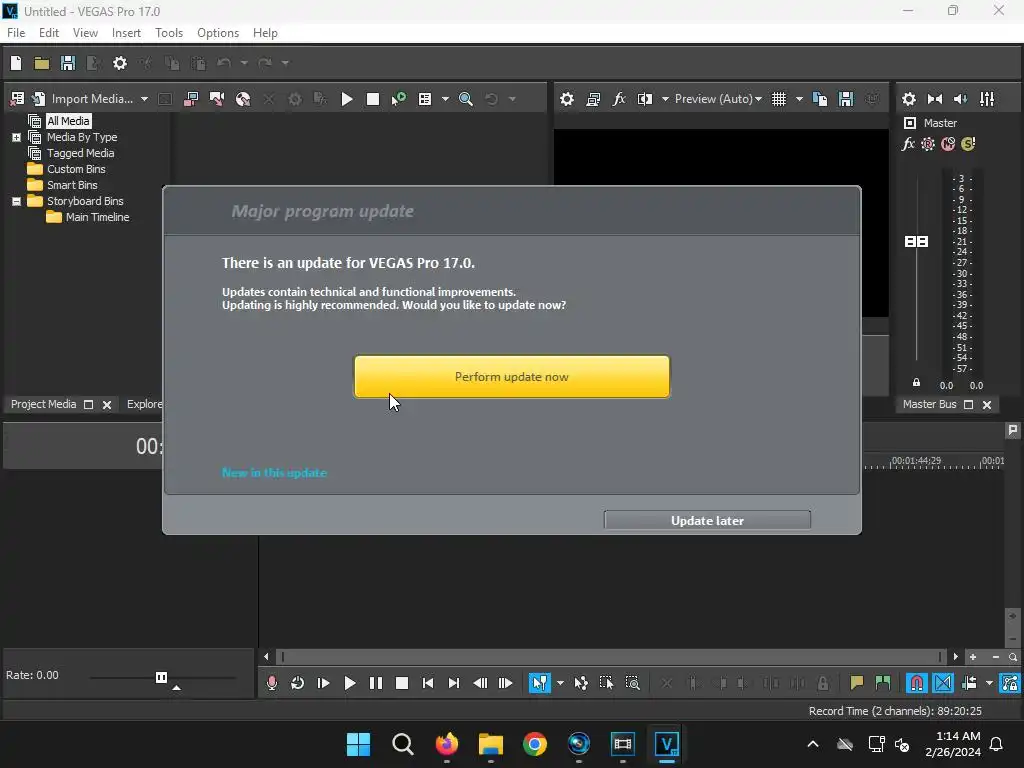
Task: Open the View menu
Action: coord(85,33)
